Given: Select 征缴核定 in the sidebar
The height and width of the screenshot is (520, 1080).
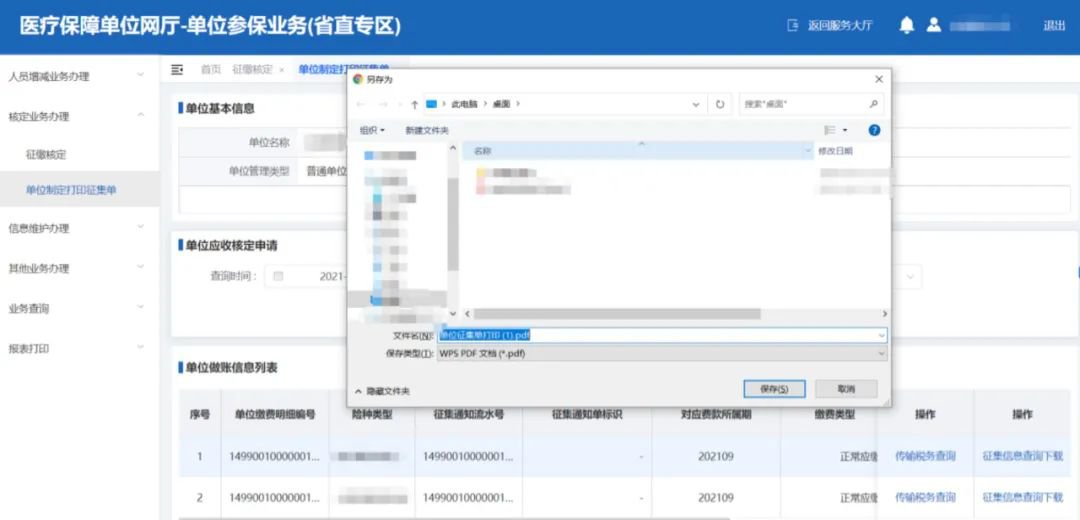Looking at the screenshot, I should (x=46, y=155).
